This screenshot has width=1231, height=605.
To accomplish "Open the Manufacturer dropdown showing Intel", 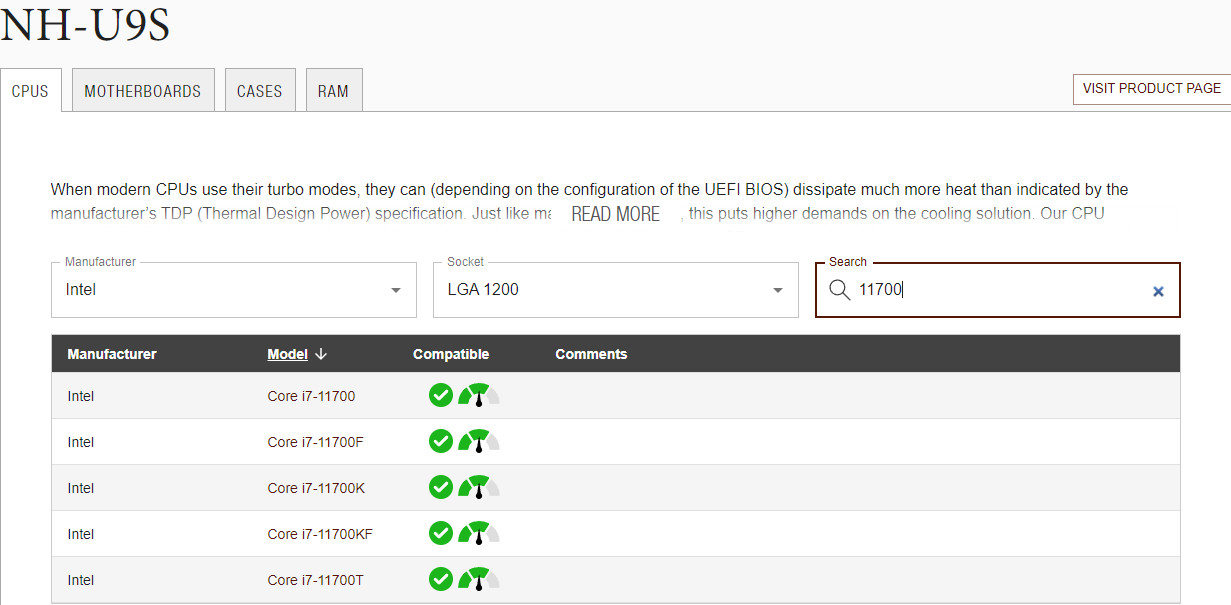I will point(233,290).
